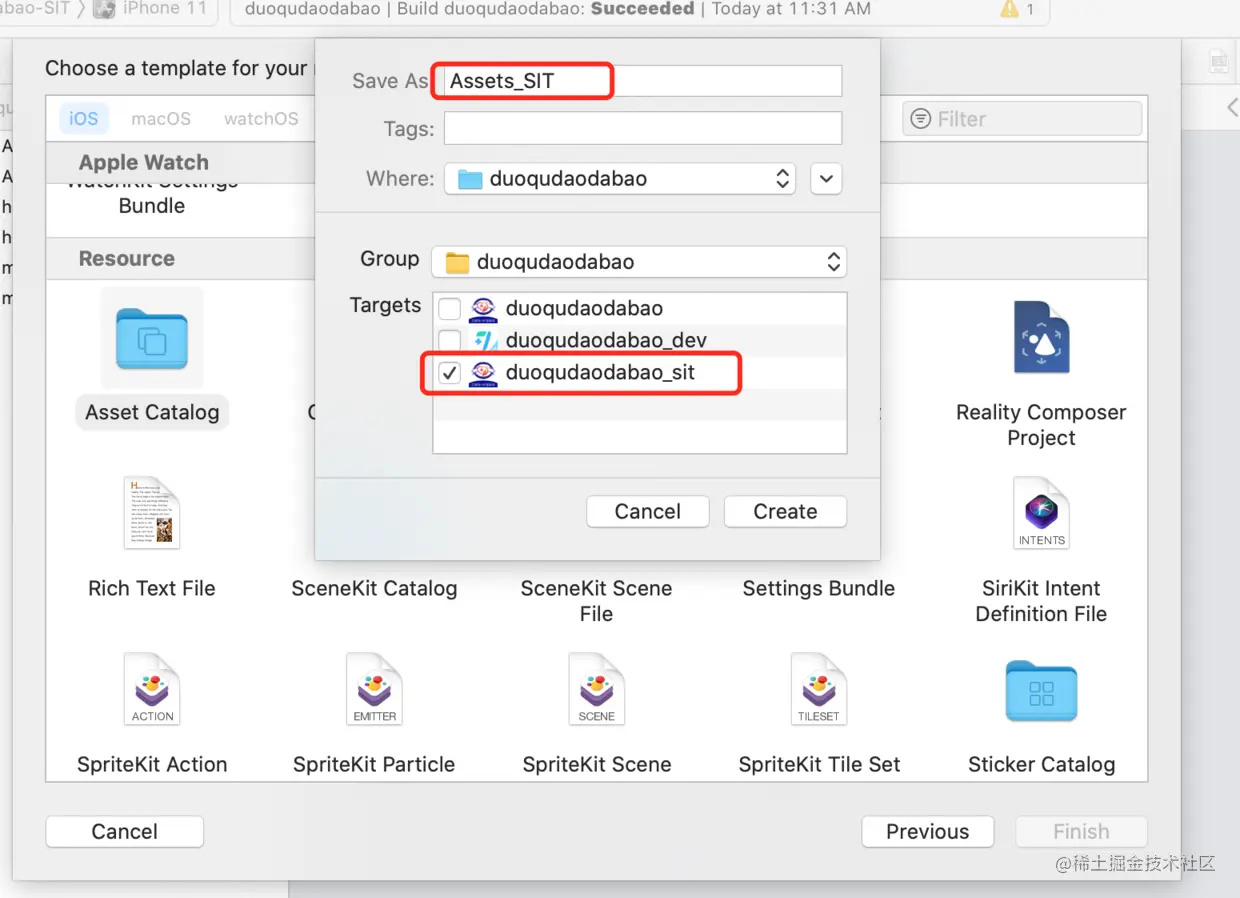Expand the save dialog with chevron button
1240x898 pixels.
826,179
